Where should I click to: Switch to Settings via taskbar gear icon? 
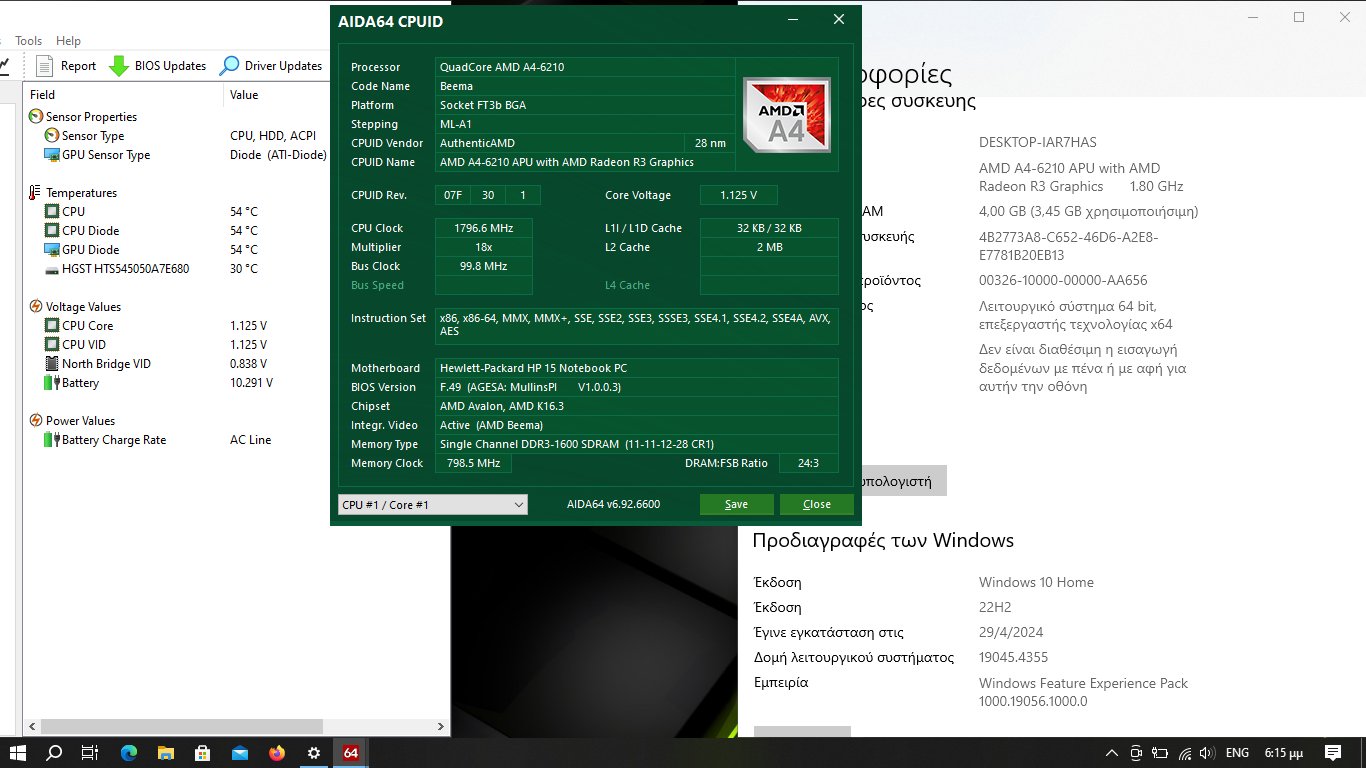tap(314, 753)
